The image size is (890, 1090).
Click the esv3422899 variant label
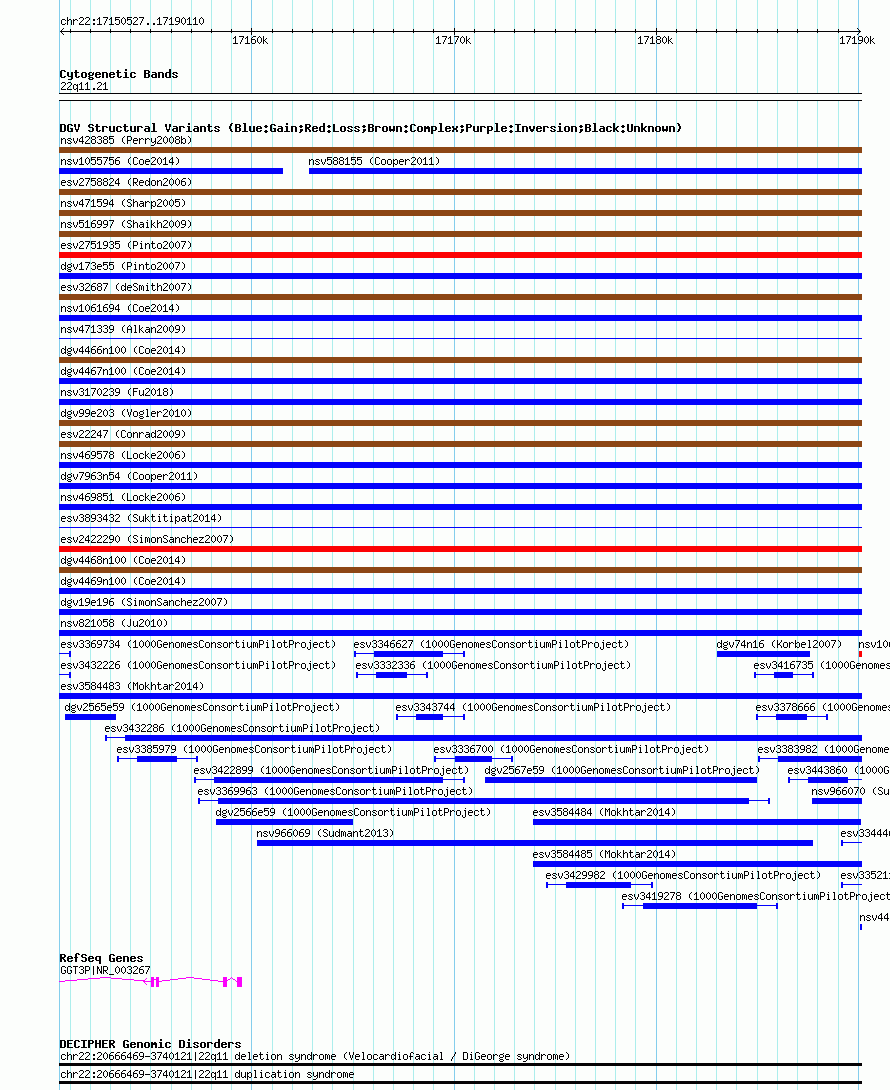(x=331, y=770)
